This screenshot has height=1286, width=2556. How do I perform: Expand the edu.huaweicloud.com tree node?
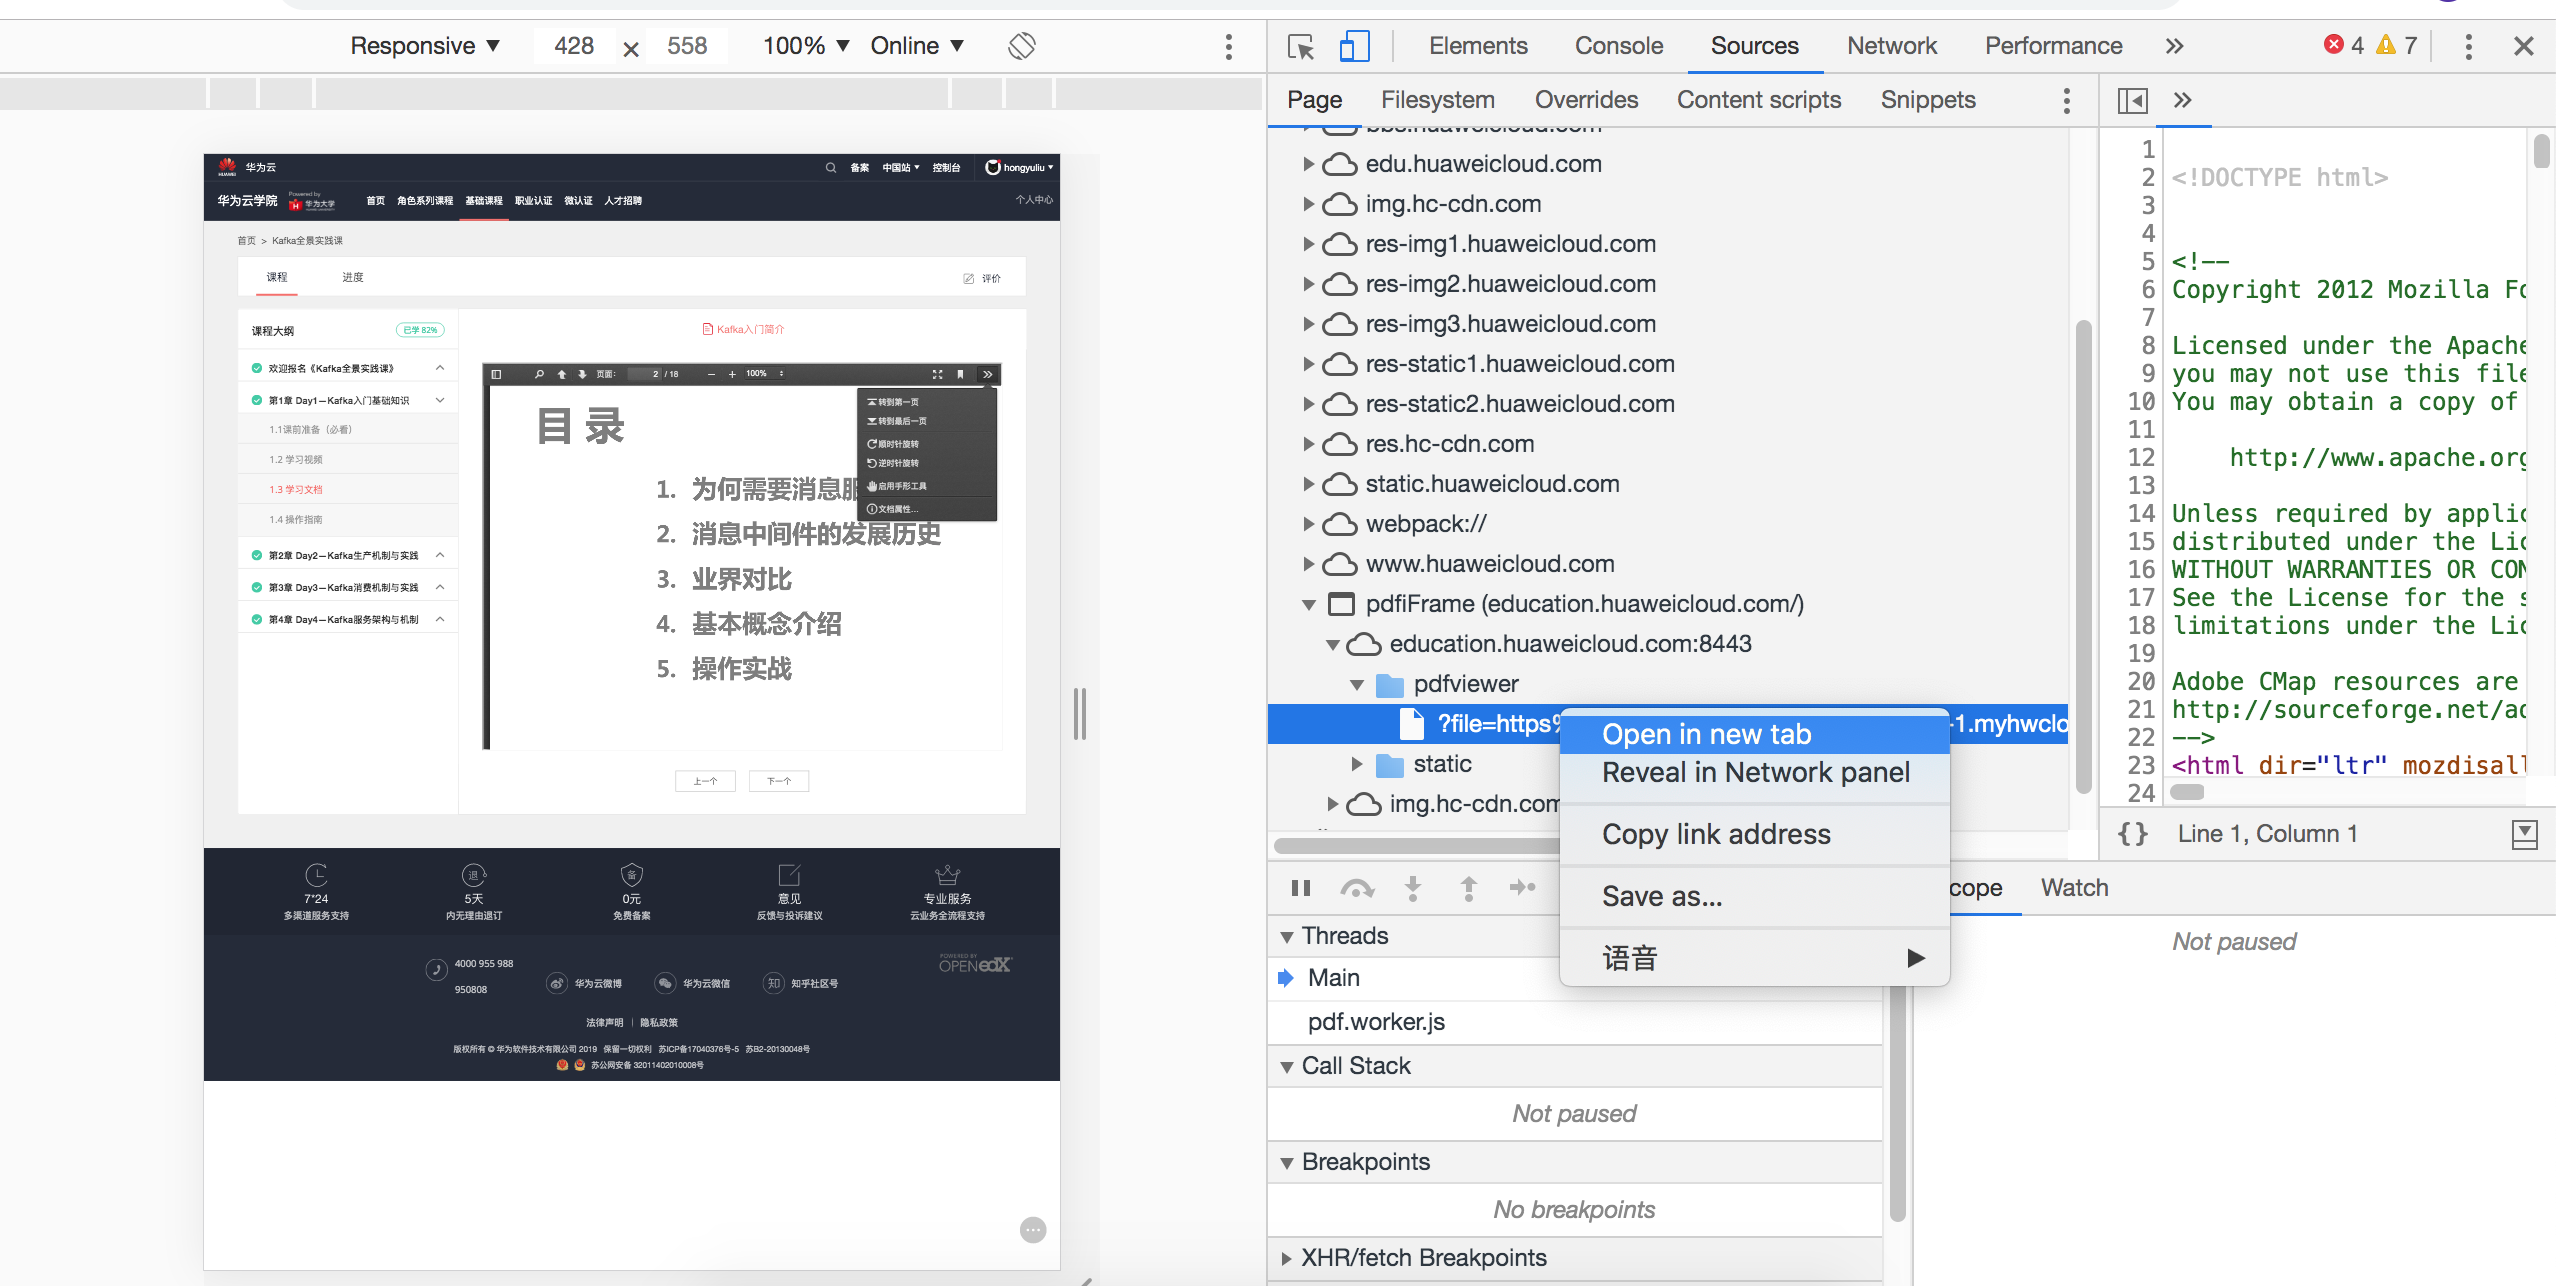coord(1308,164)
